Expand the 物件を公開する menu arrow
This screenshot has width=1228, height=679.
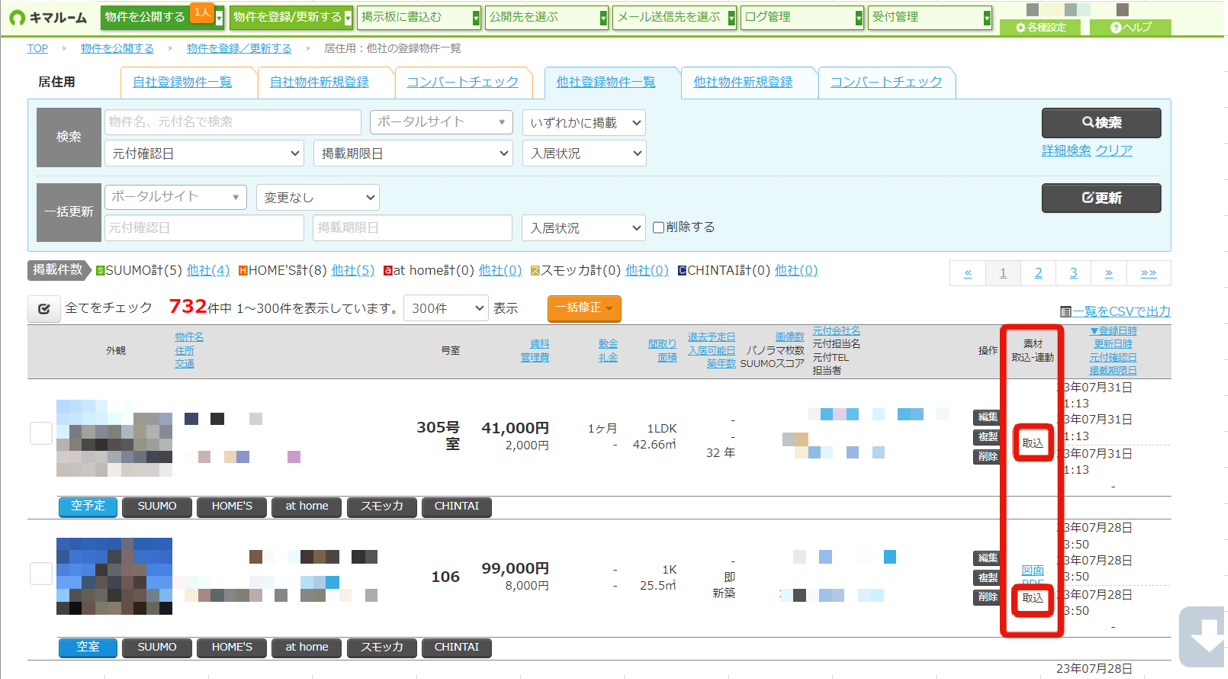[x=219, y=18]
